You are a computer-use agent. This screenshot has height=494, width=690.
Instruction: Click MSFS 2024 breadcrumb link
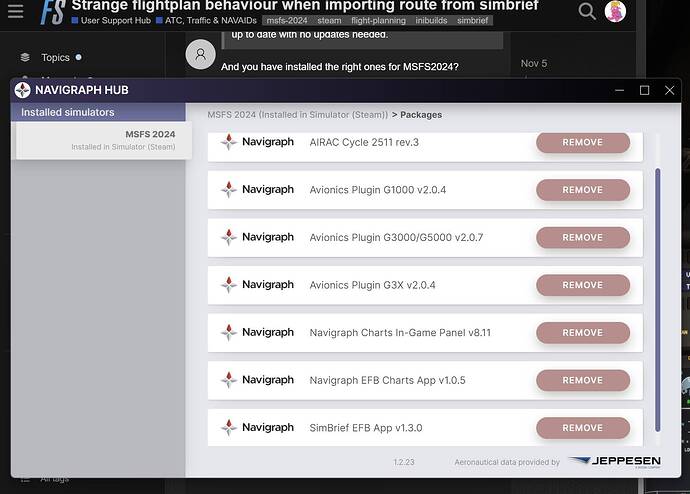(x=297, y=115)
